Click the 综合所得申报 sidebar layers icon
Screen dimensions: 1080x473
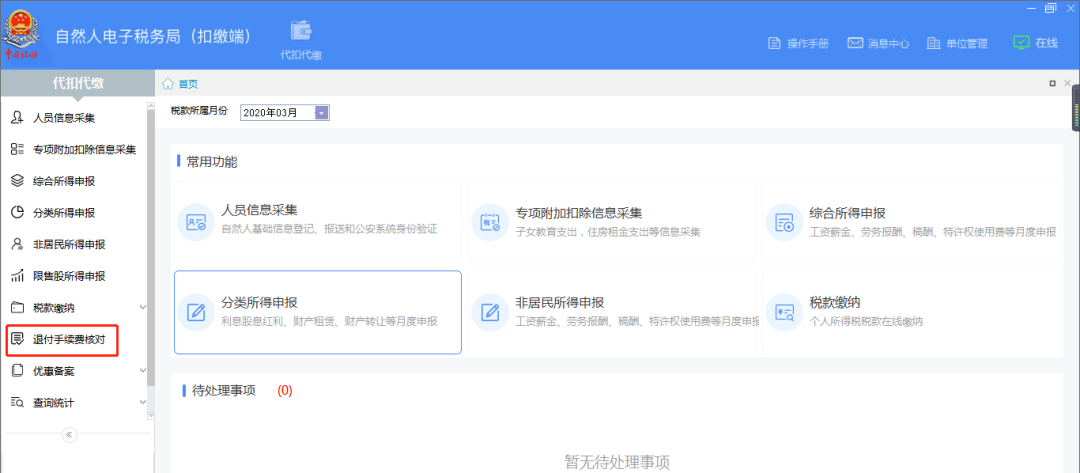(18, 181)
